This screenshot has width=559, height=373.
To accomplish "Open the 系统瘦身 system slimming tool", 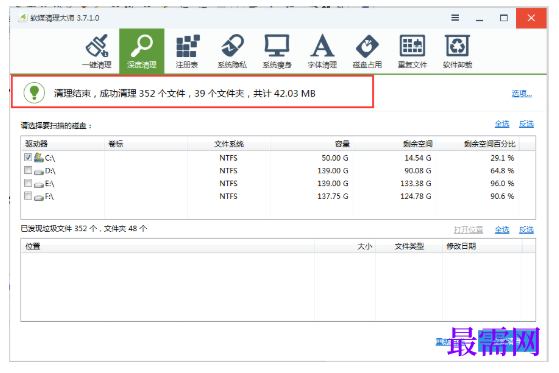I will [x=277, y=51].
